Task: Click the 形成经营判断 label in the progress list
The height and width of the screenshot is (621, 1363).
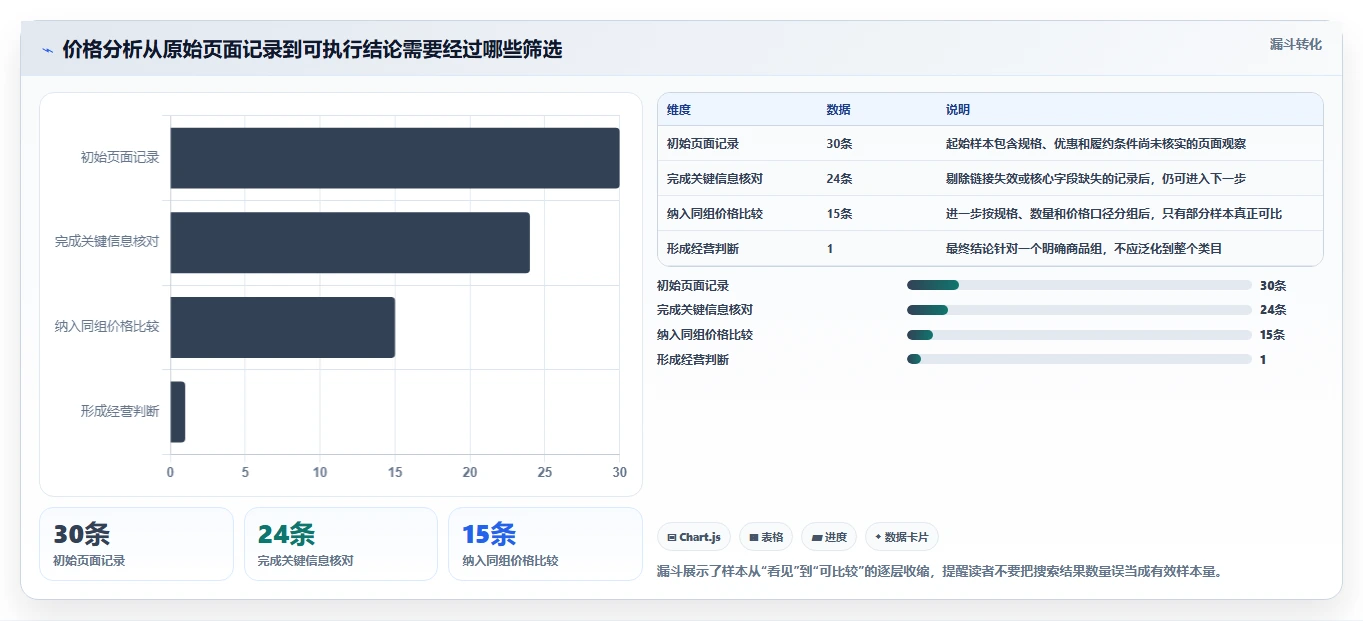Action: 693,360
